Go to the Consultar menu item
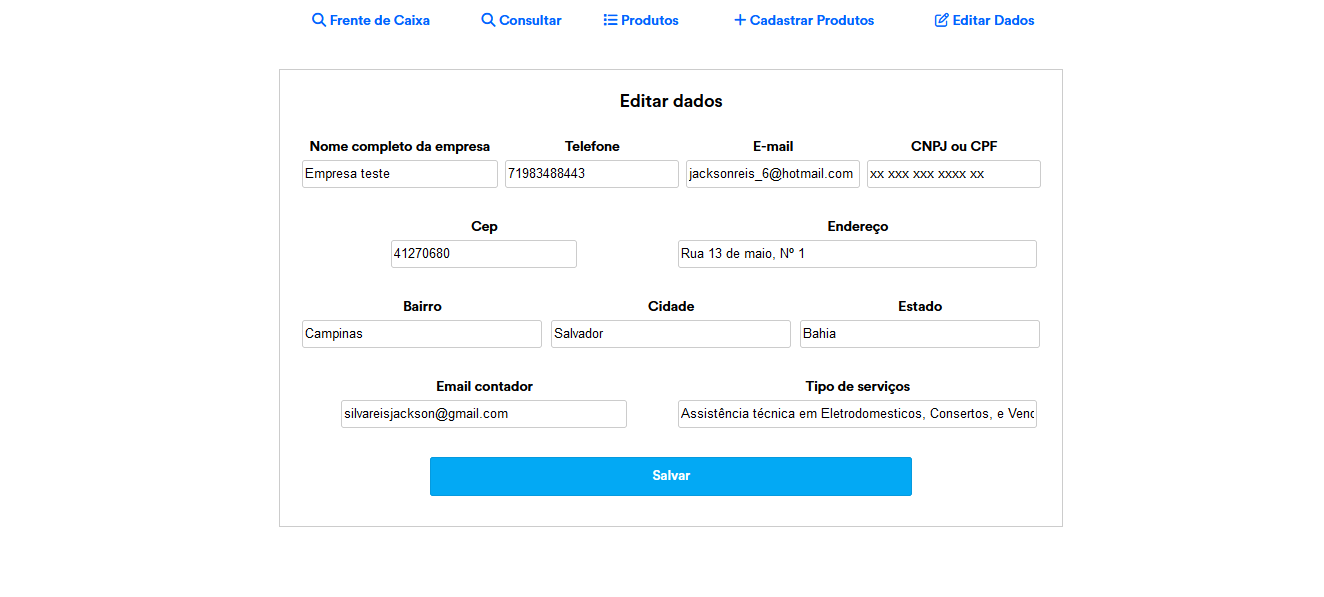The image size is (1324, 597). pos(530,20)
